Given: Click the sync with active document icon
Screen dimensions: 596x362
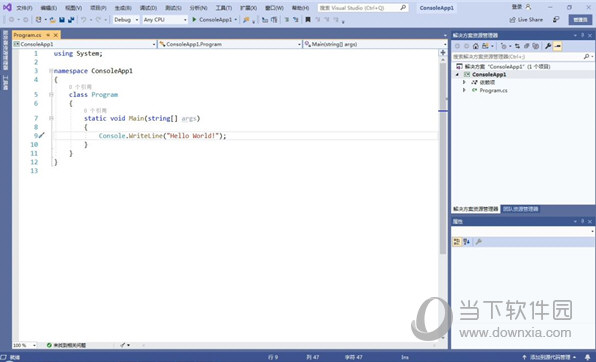Looking at the screenshot, I should (x=517, y=46).
